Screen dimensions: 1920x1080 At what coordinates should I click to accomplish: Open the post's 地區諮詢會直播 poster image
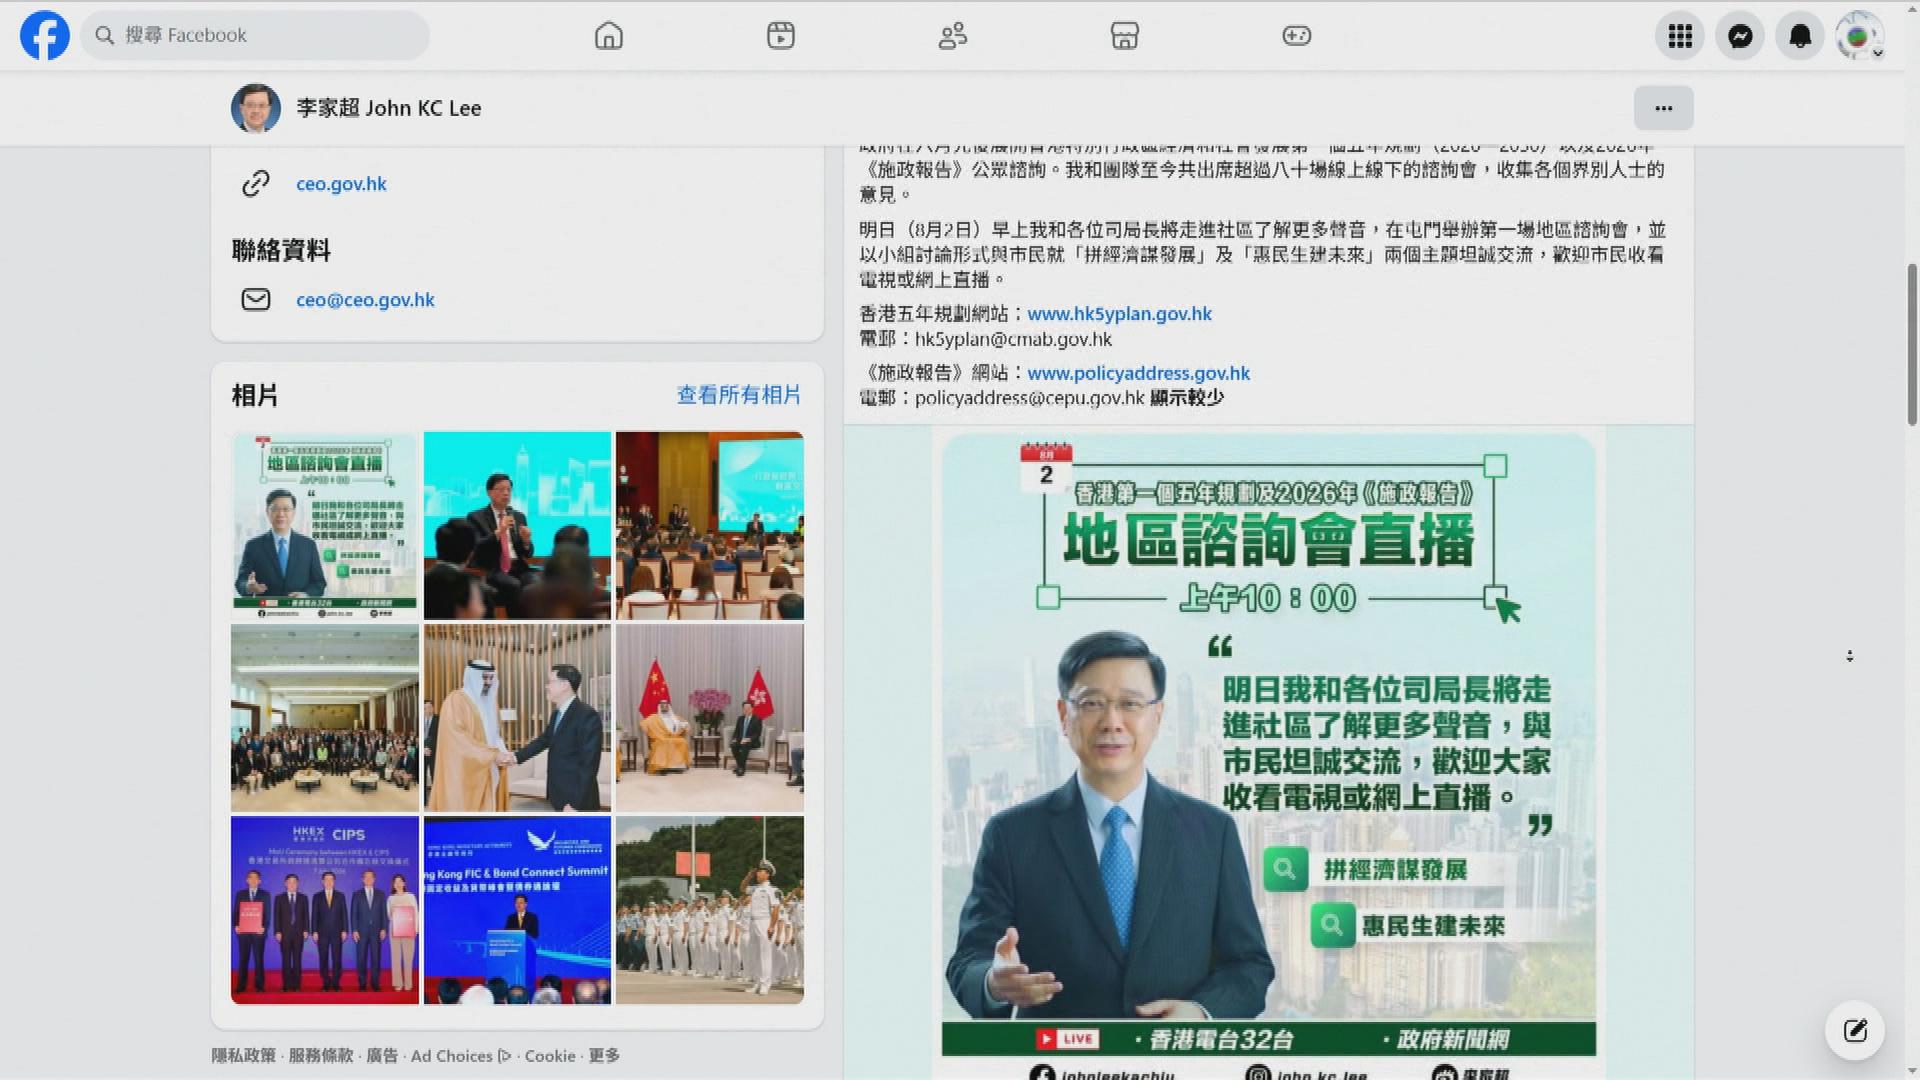(1268, 755)
